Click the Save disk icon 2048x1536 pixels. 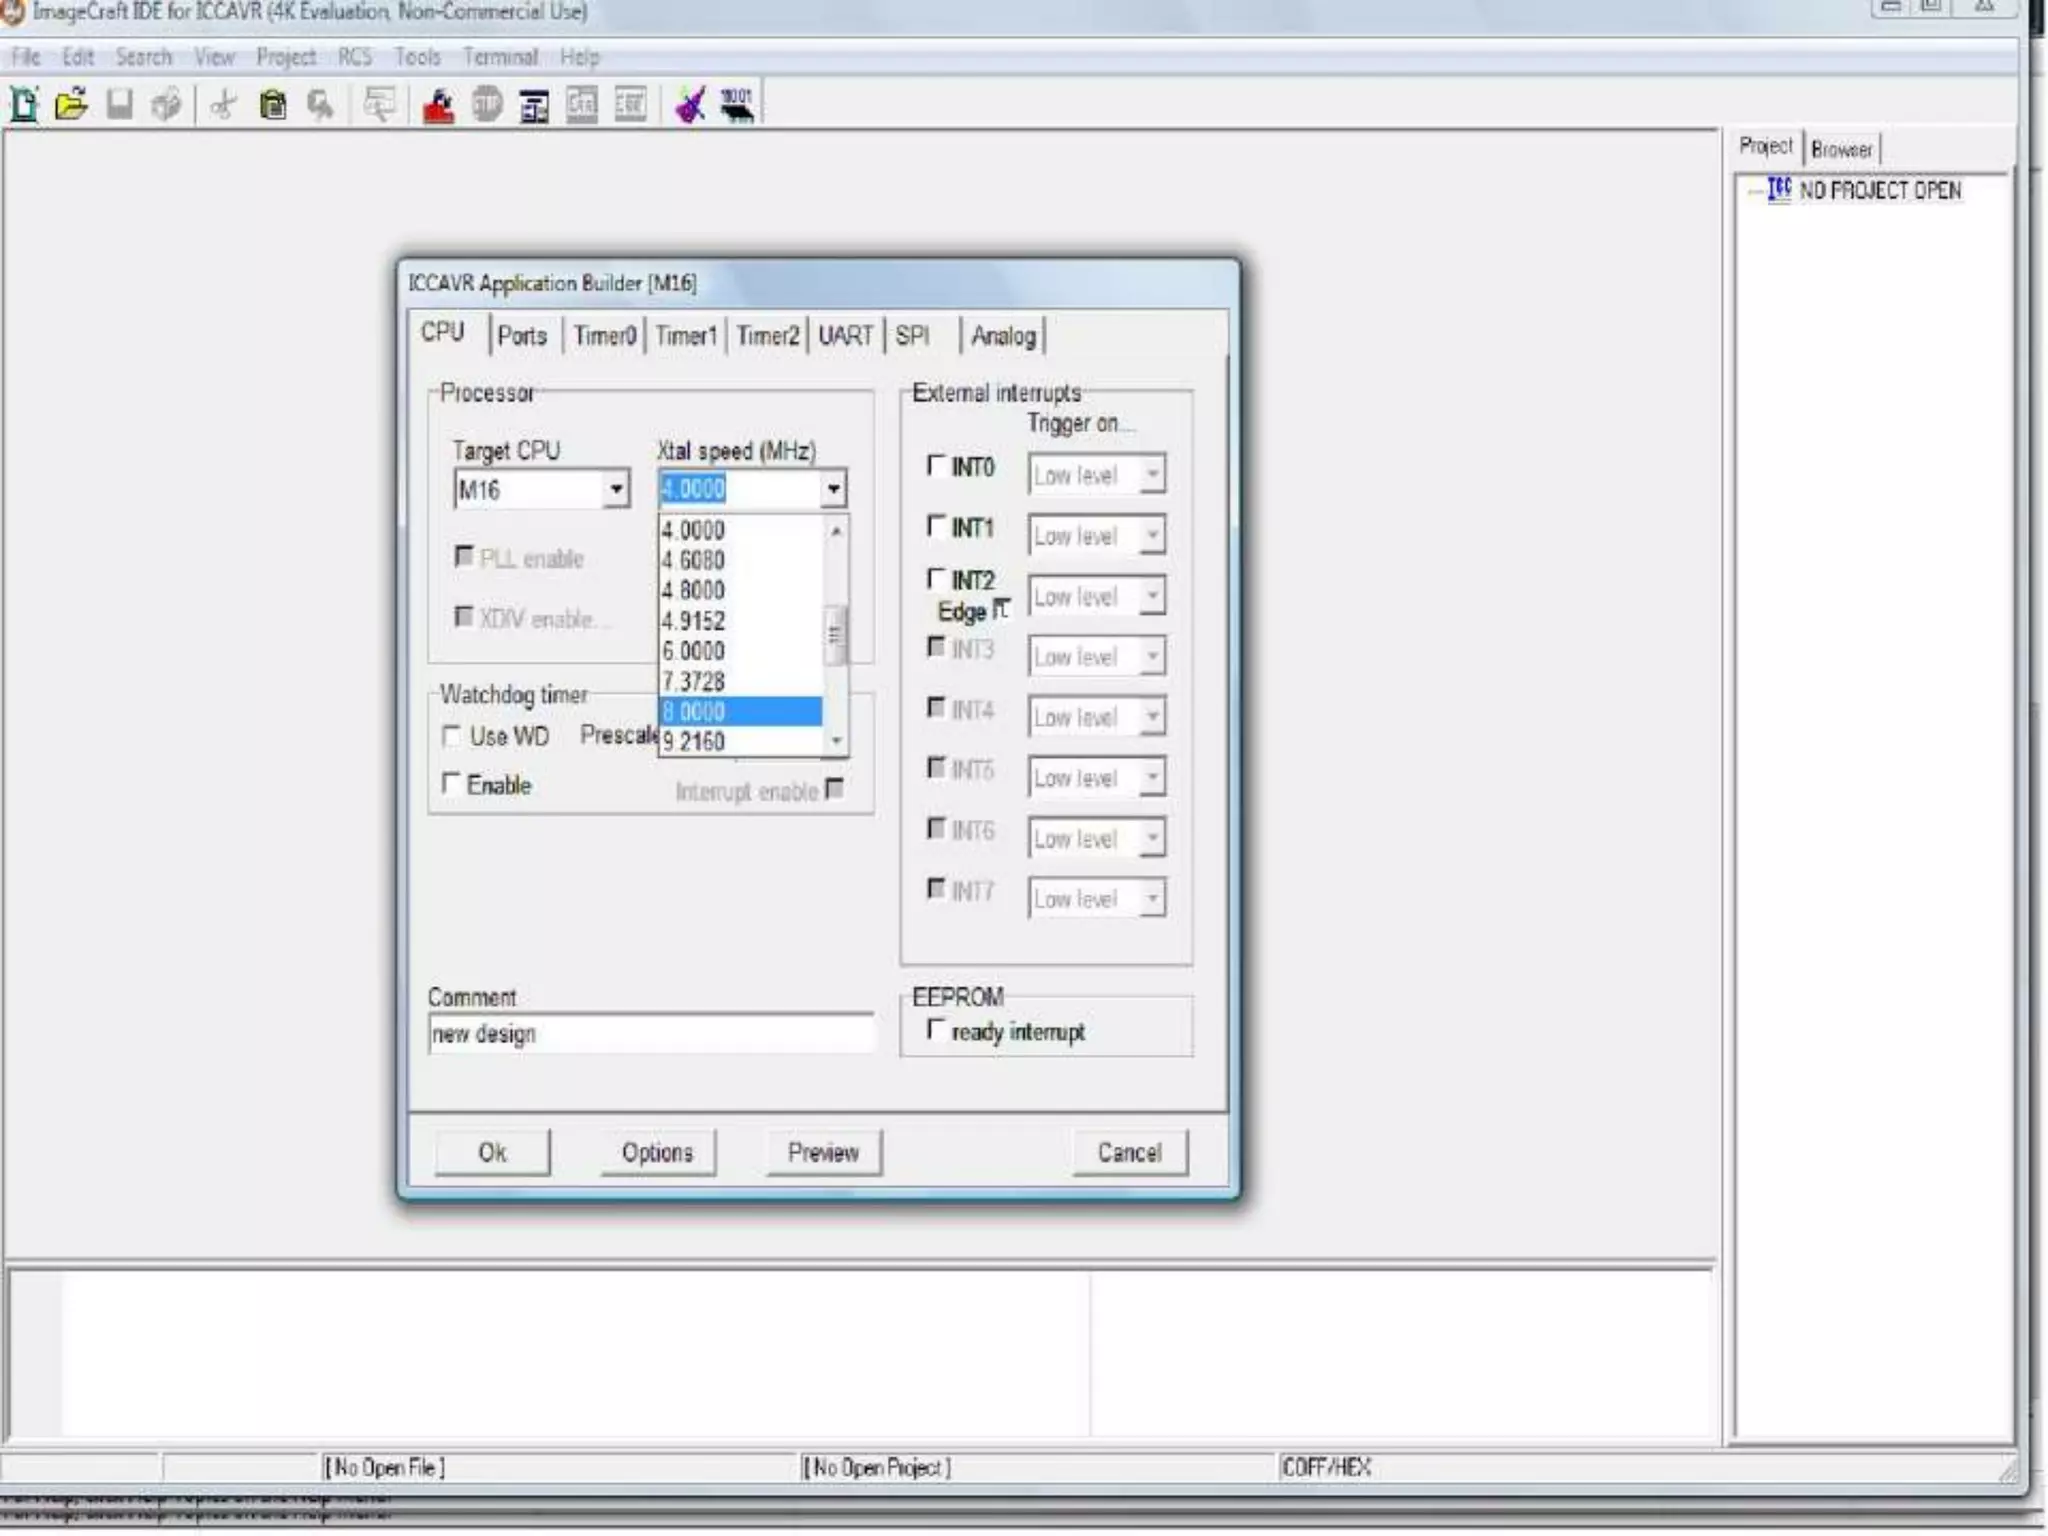[119, 105]
